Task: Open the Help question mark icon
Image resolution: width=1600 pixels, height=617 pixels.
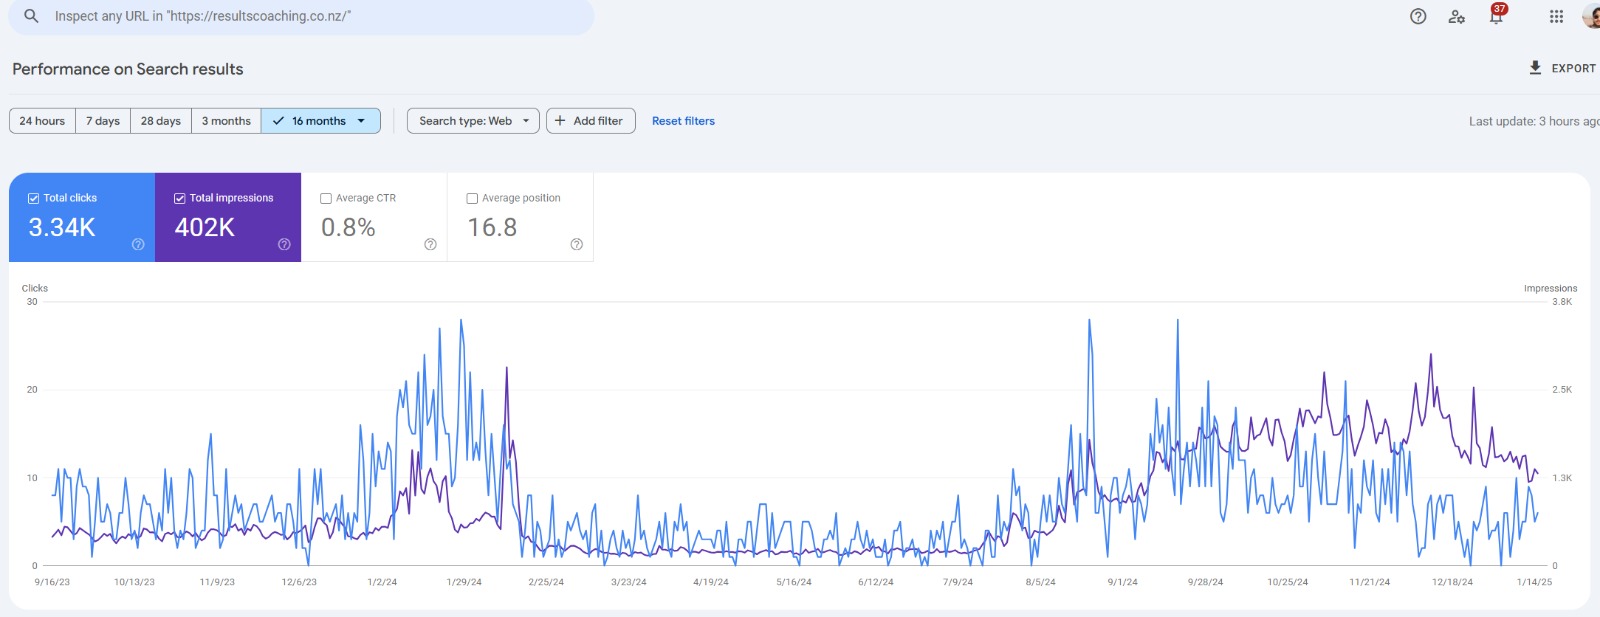Action: (x=1418, y=16)
